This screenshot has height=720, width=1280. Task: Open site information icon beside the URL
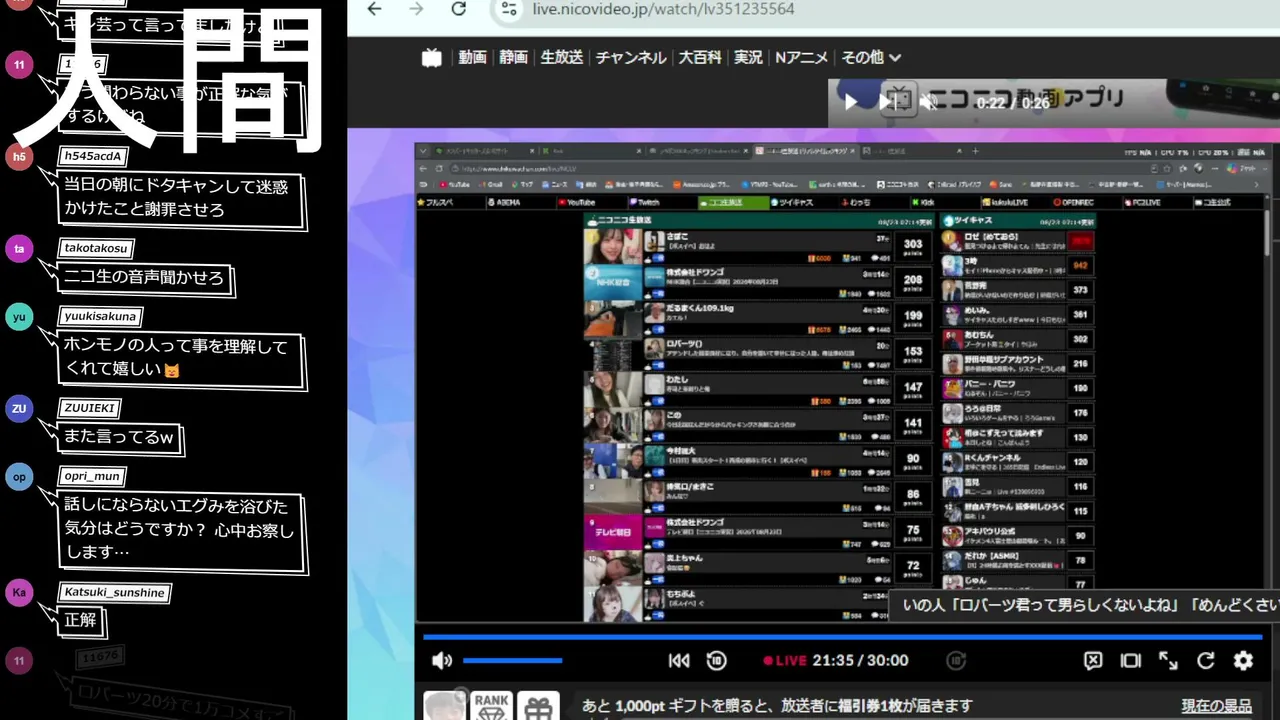(x=509, y=9)
